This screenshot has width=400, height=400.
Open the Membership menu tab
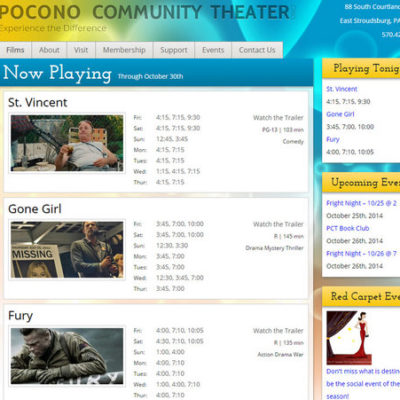tap(124, 50)
